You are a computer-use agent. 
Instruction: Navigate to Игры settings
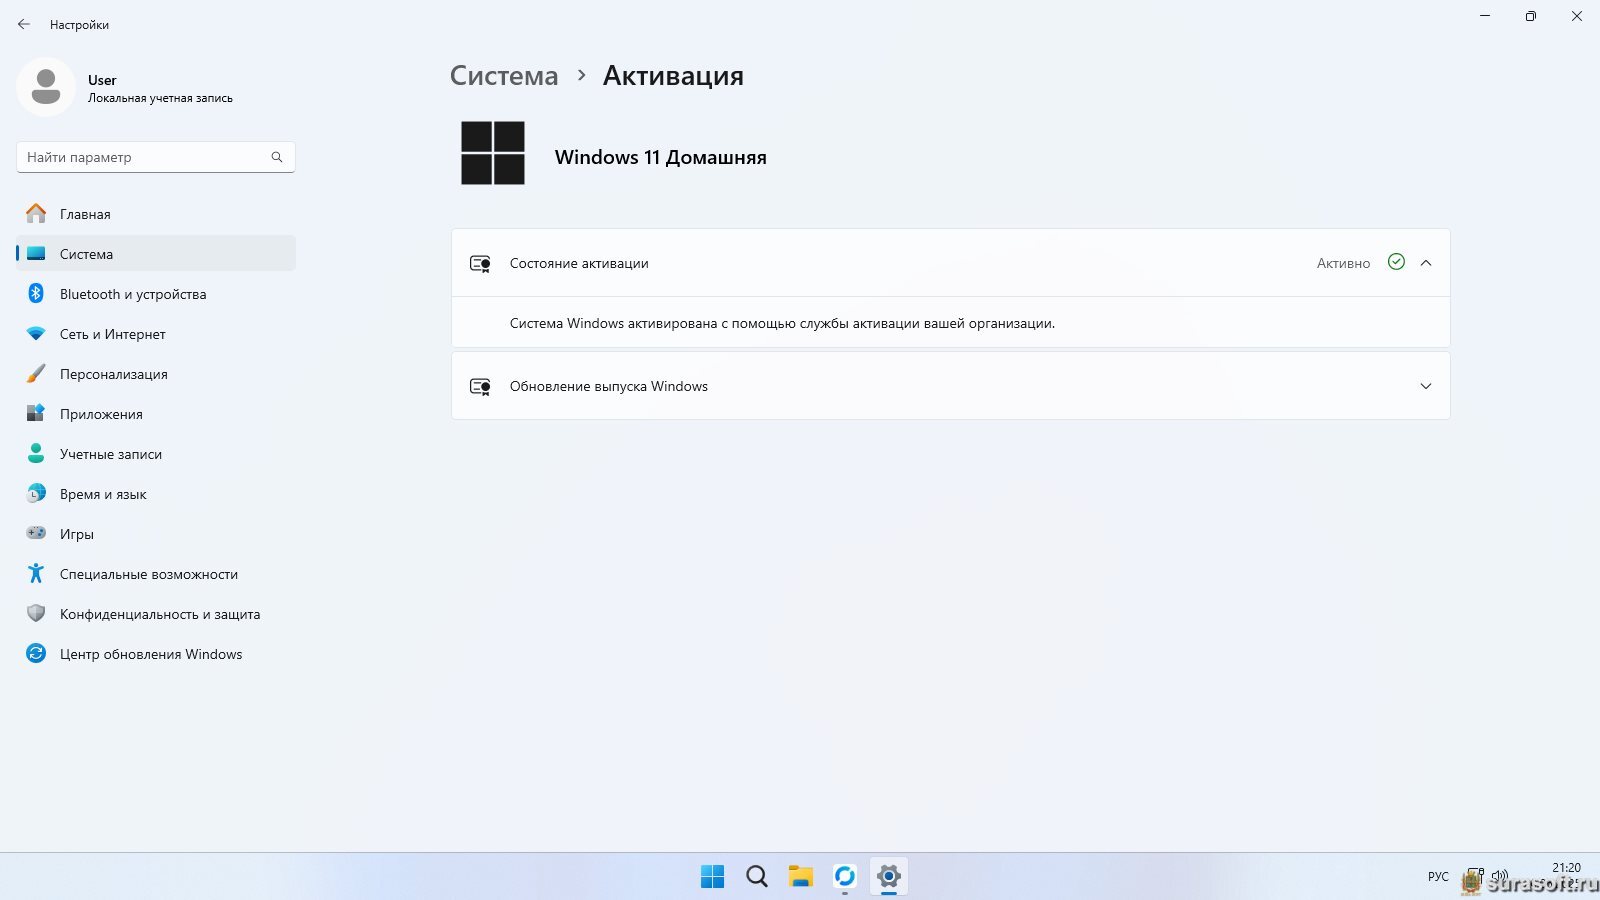(x=156, y=533)
